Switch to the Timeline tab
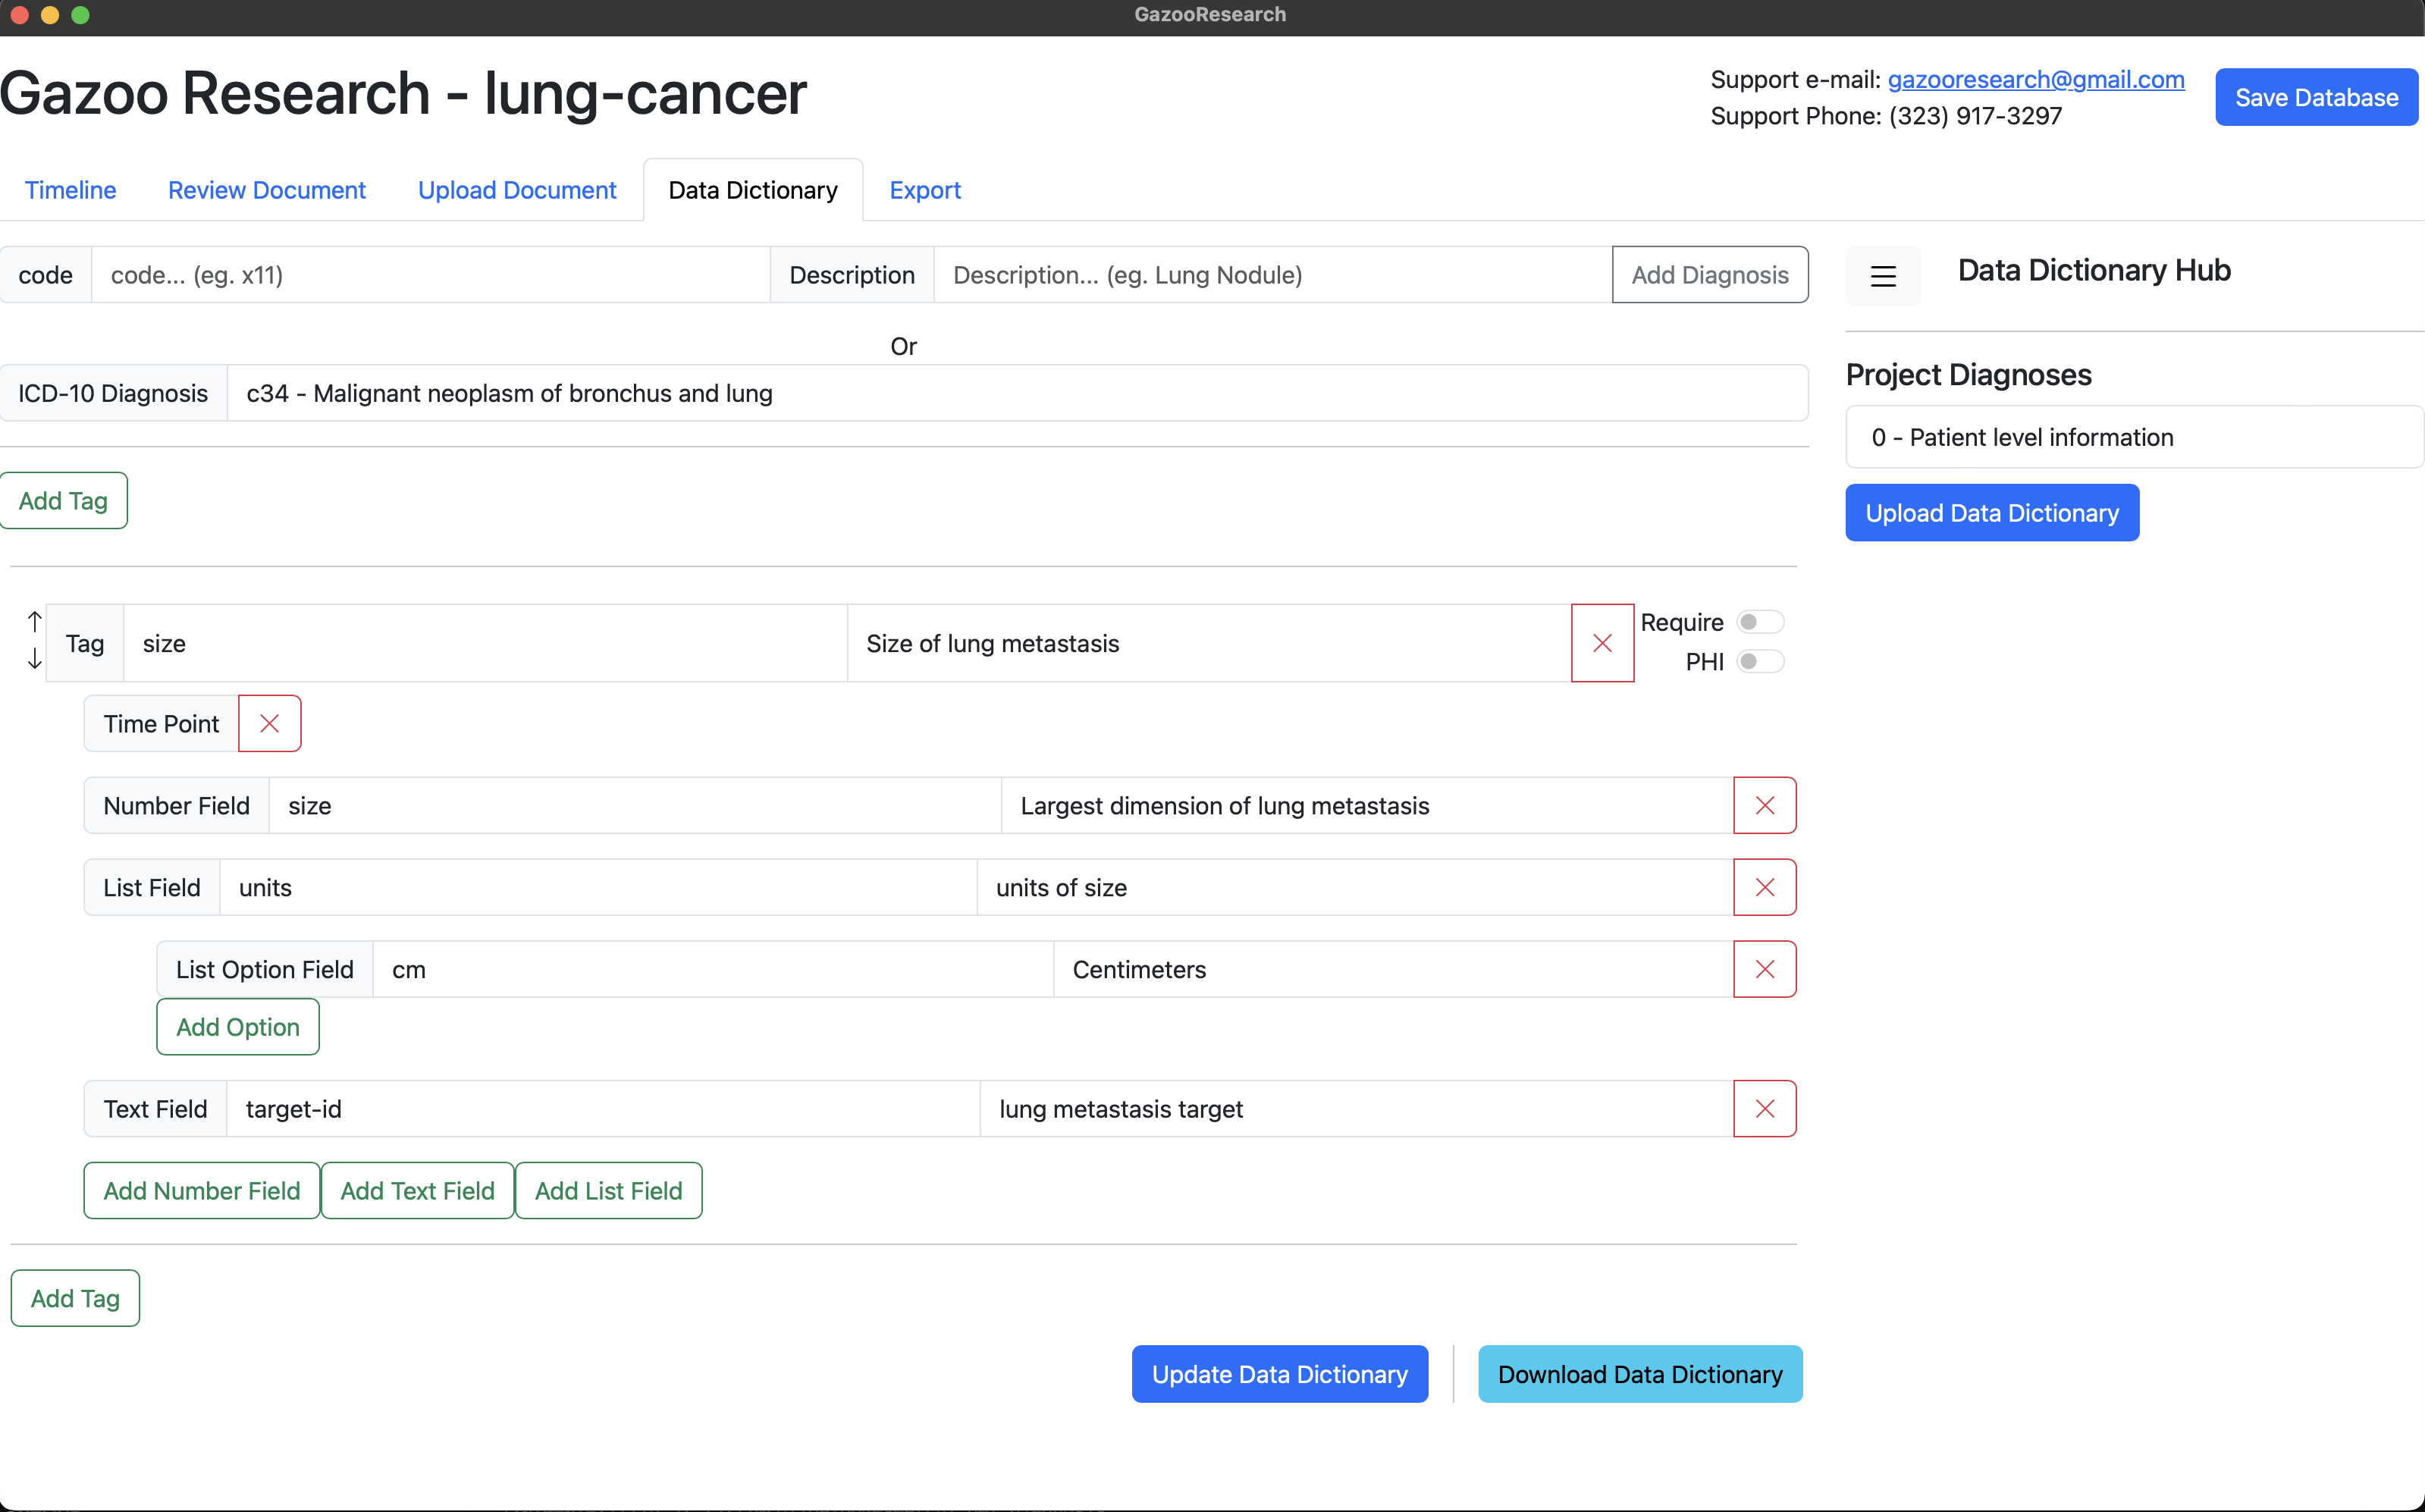The image size is (2425, 1512). [70, 190]
